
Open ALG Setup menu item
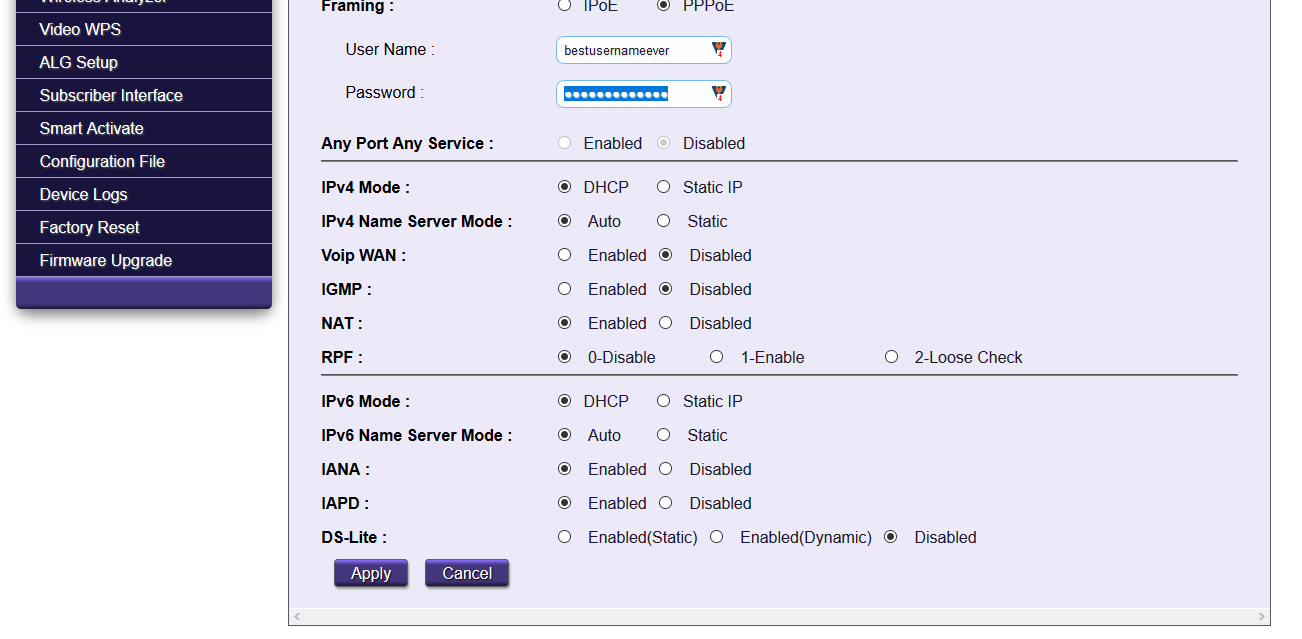coord(79,62)
